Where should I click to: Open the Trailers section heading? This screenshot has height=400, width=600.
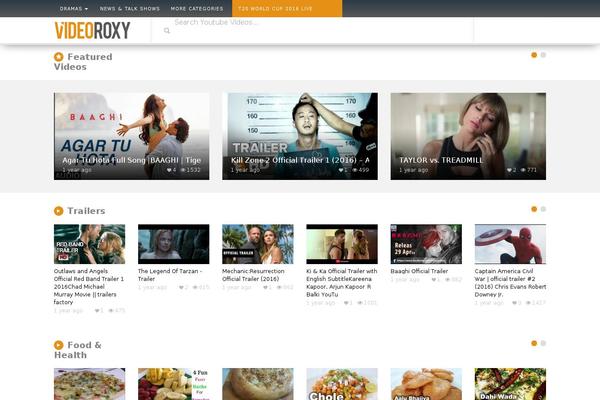[x=86, y=211]
